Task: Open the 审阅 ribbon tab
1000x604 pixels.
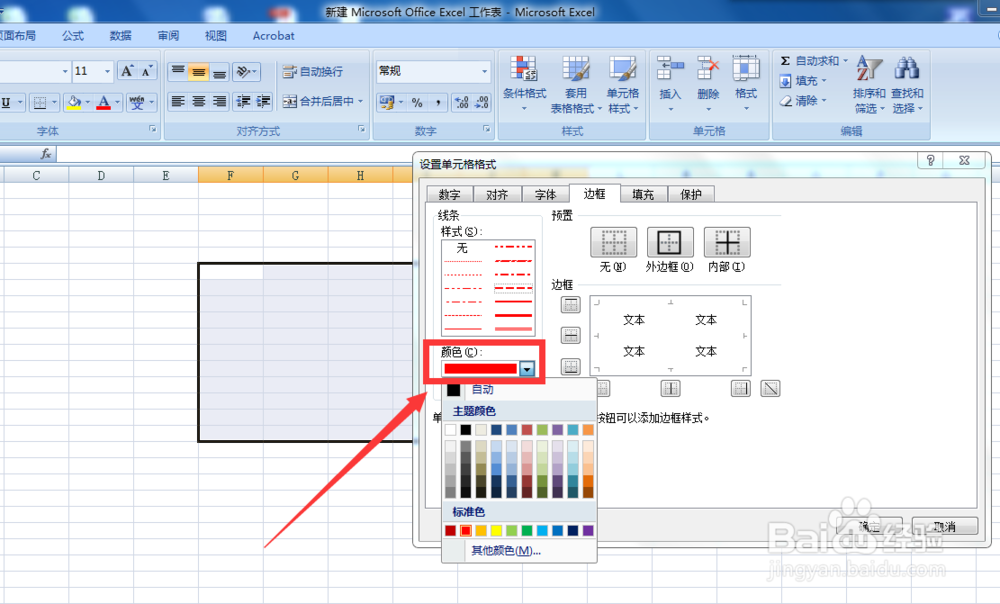Action: [x=168, y=36]
